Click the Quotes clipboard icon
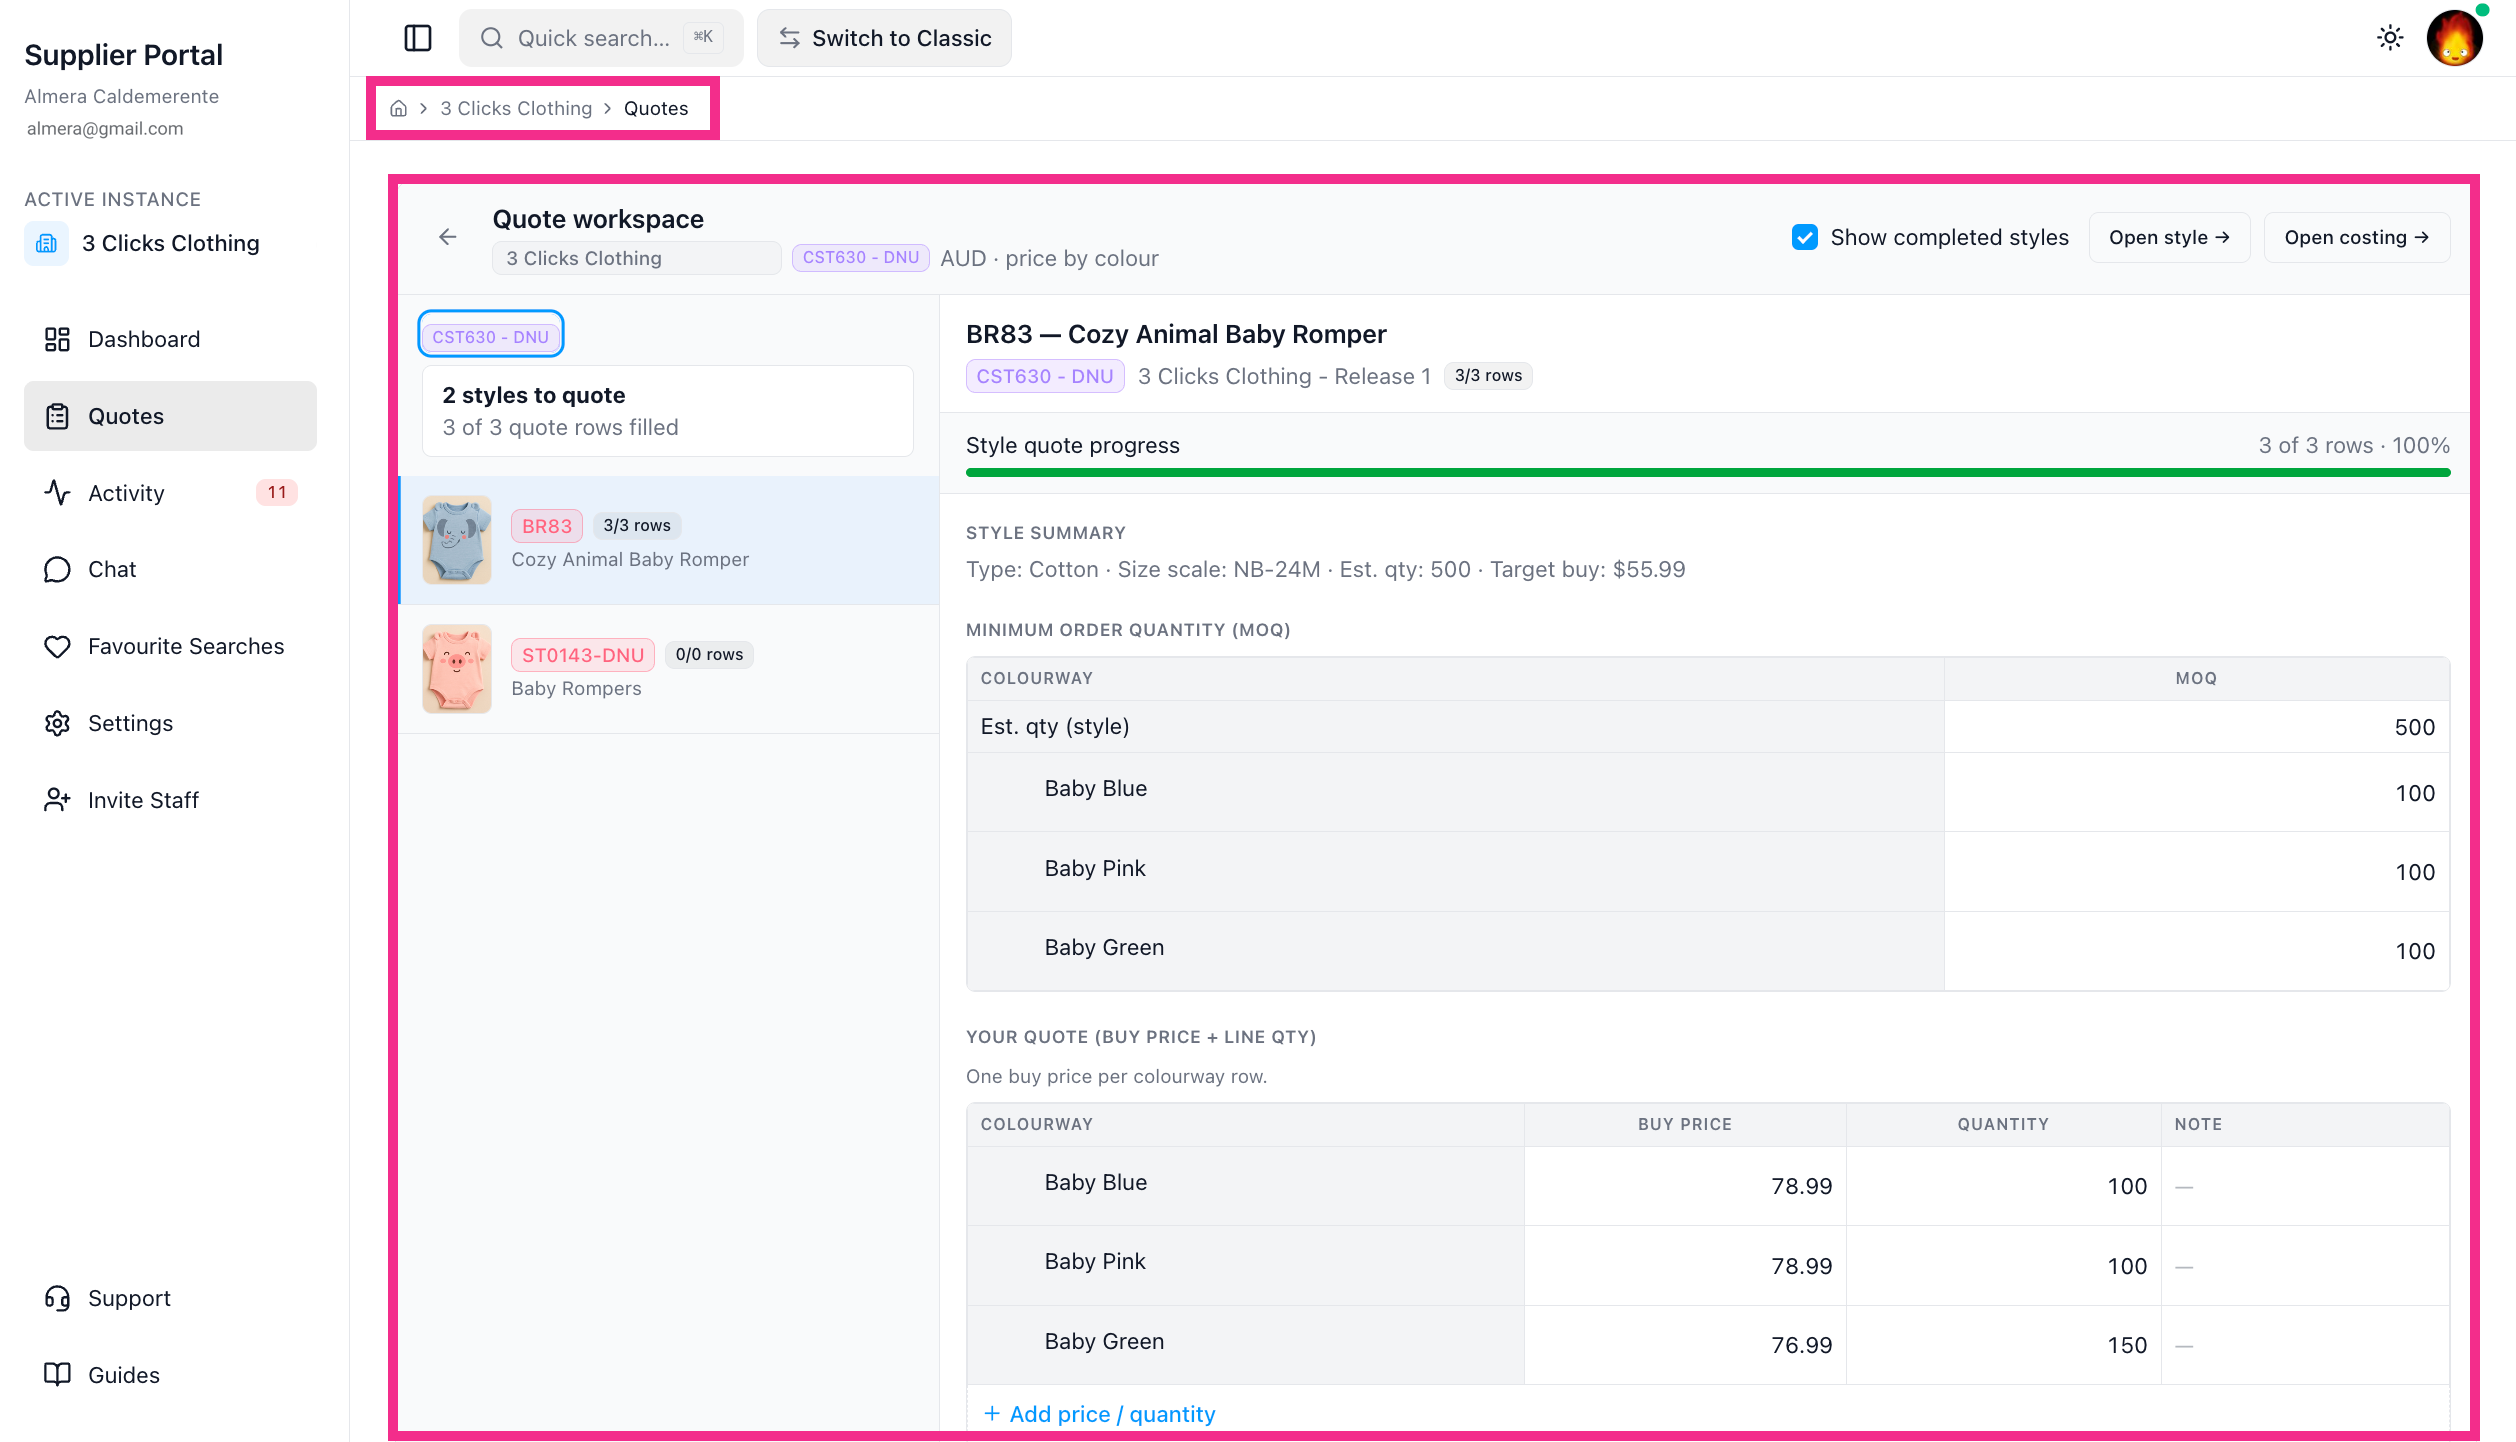 coord(57,416)
